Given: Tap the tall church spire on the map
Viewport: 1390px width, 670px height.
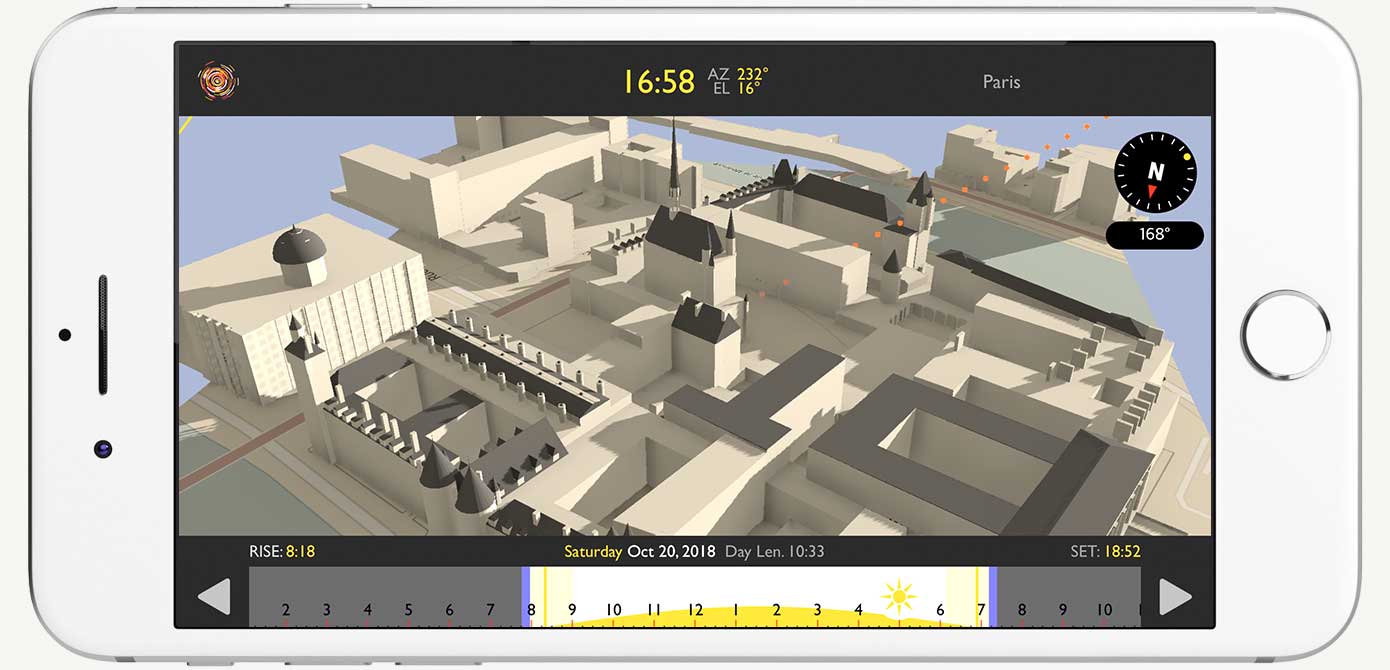Looking at the screenshot, I should (x=675, y=165).
